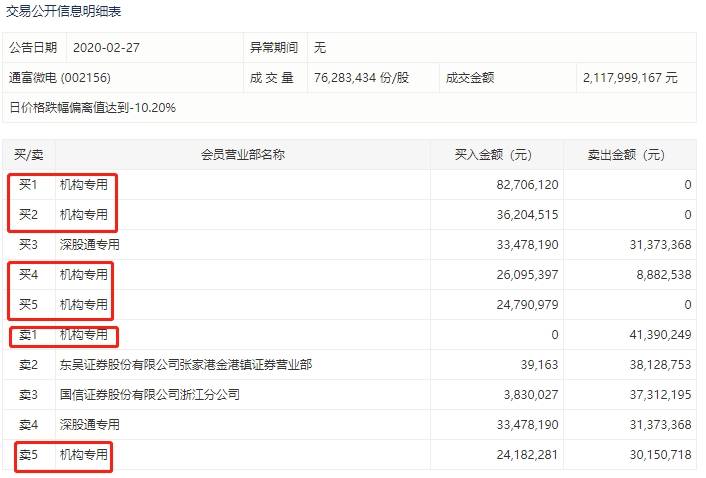Click the 公告日期 label cell
Screen dimensions: 706x478
33,48
